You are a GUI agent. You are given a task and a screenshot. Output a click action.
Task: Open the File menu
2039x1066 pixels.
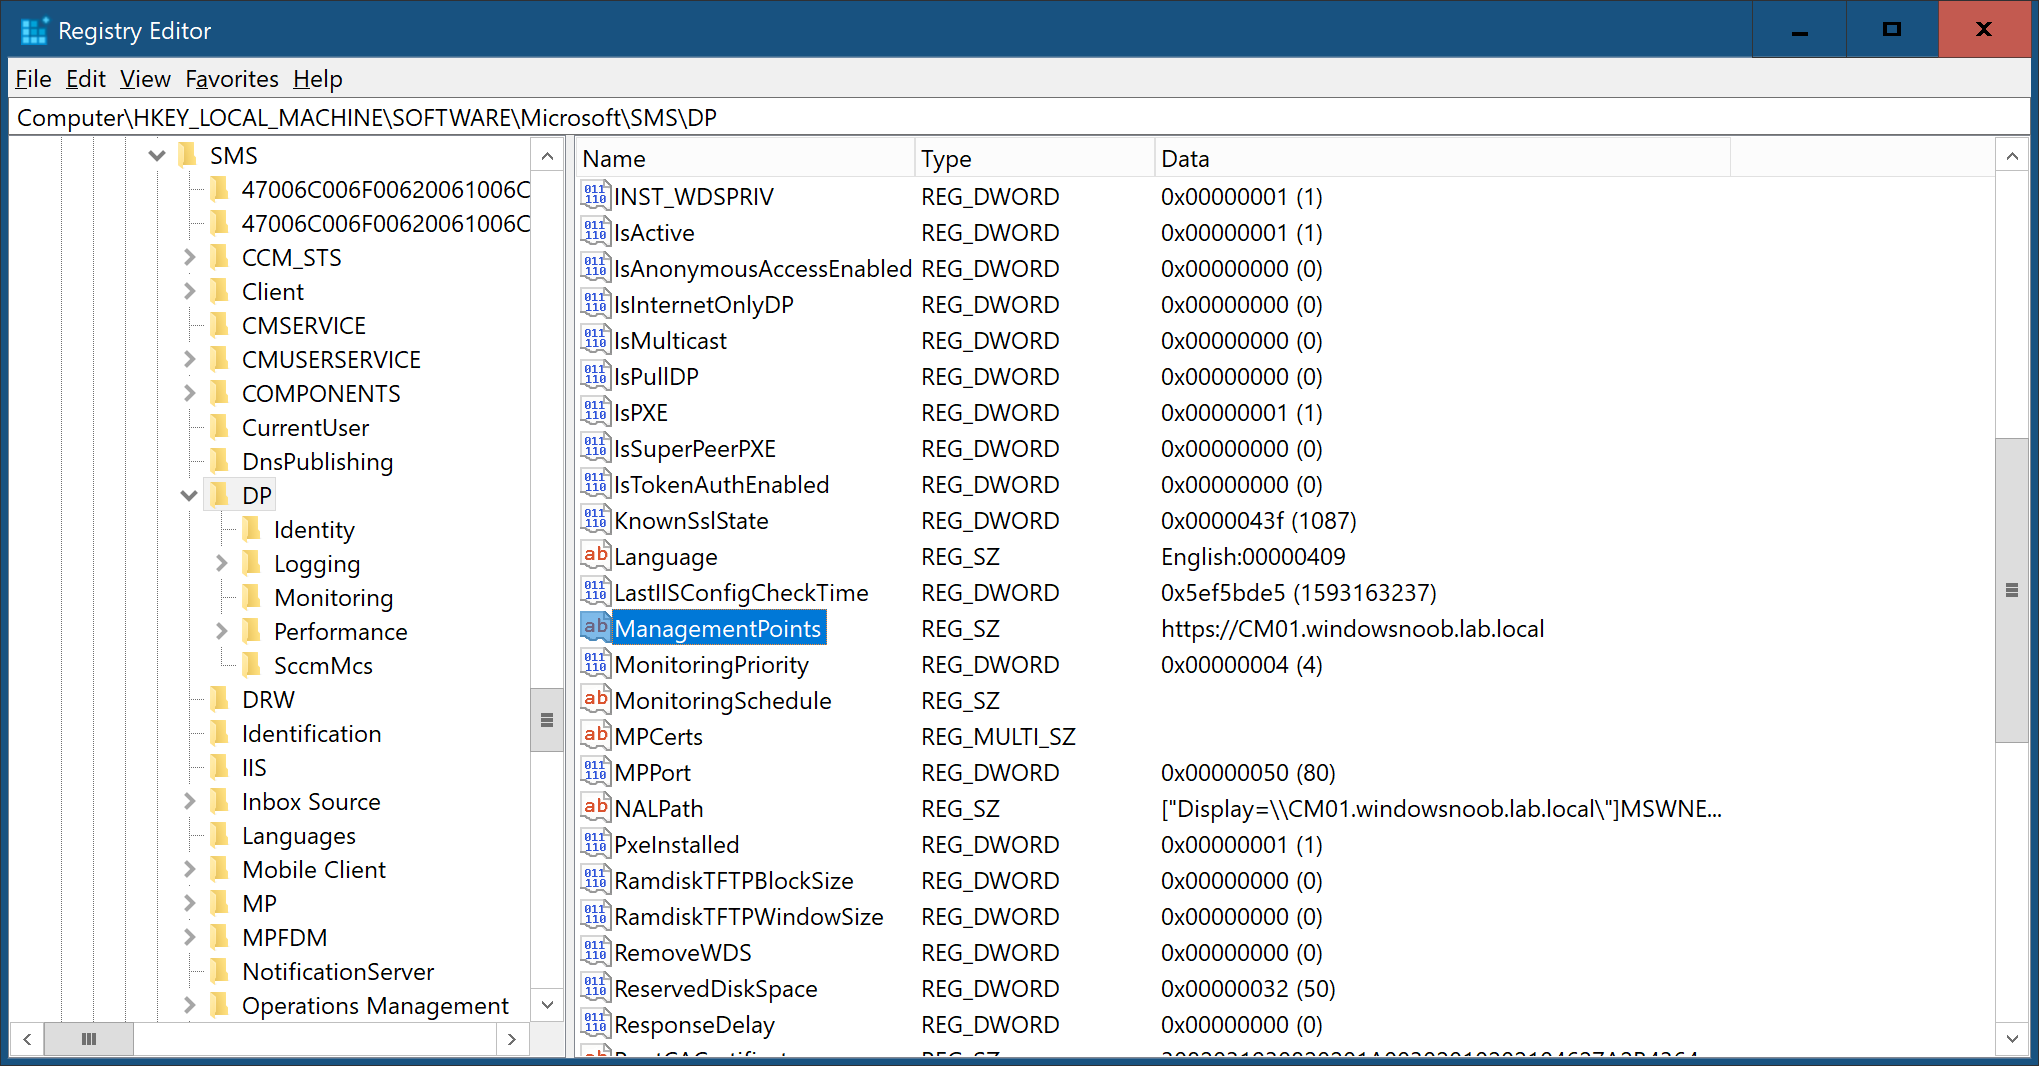(x=33, y=79)
